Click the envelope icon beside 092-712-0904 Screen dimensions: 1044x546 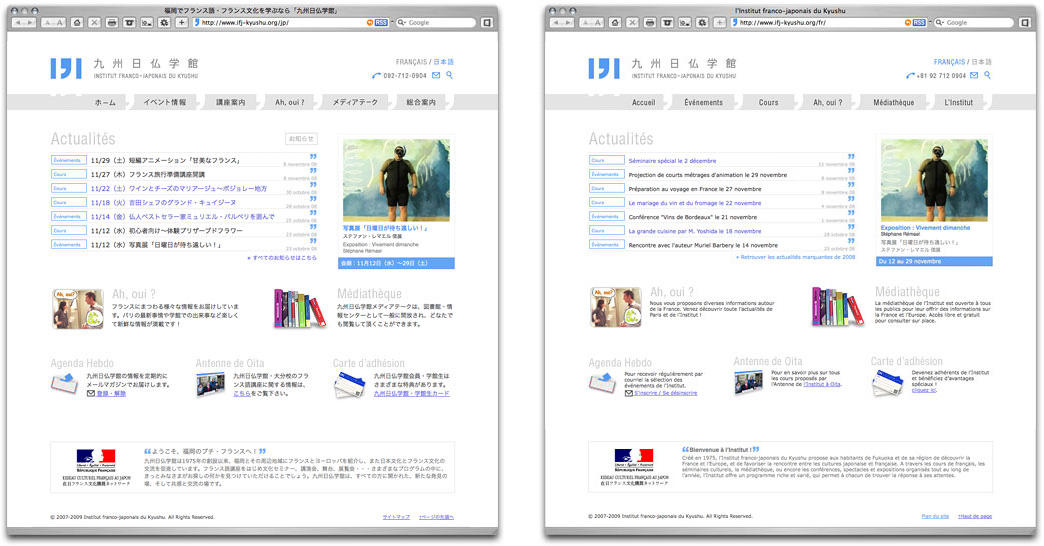pyautogui.click(x=437, y=76)
